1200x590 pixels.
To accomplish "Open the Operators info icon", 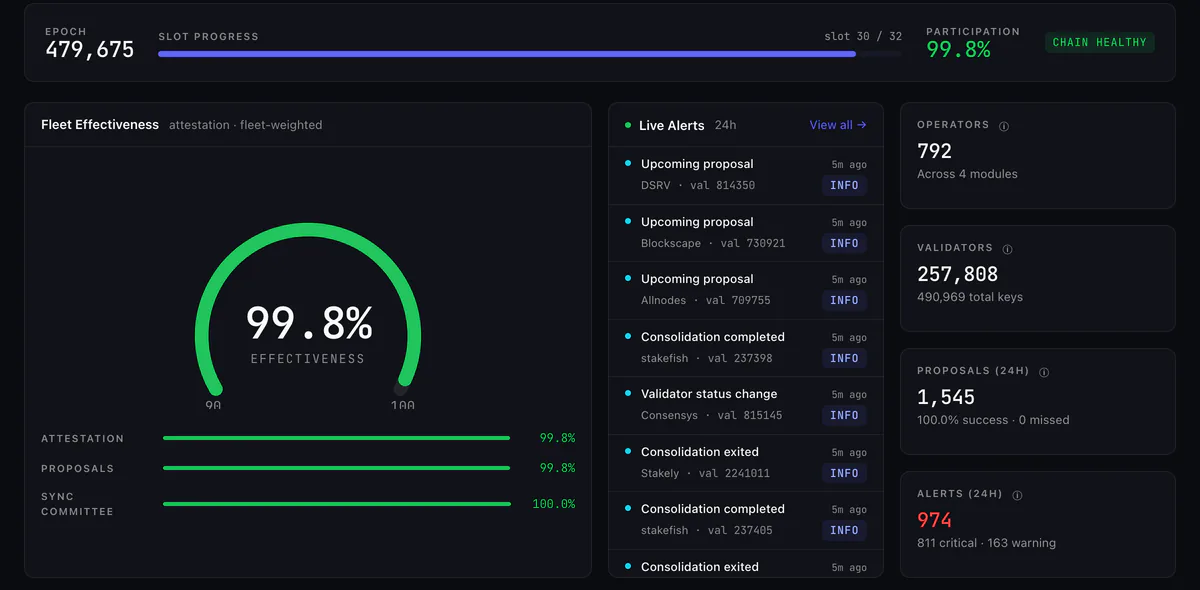I will click(1004, 126).
